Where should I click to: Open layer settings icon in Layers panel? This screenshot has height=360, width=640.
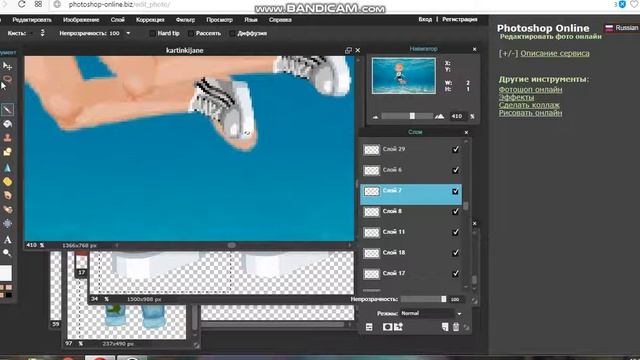click(369, 327)
